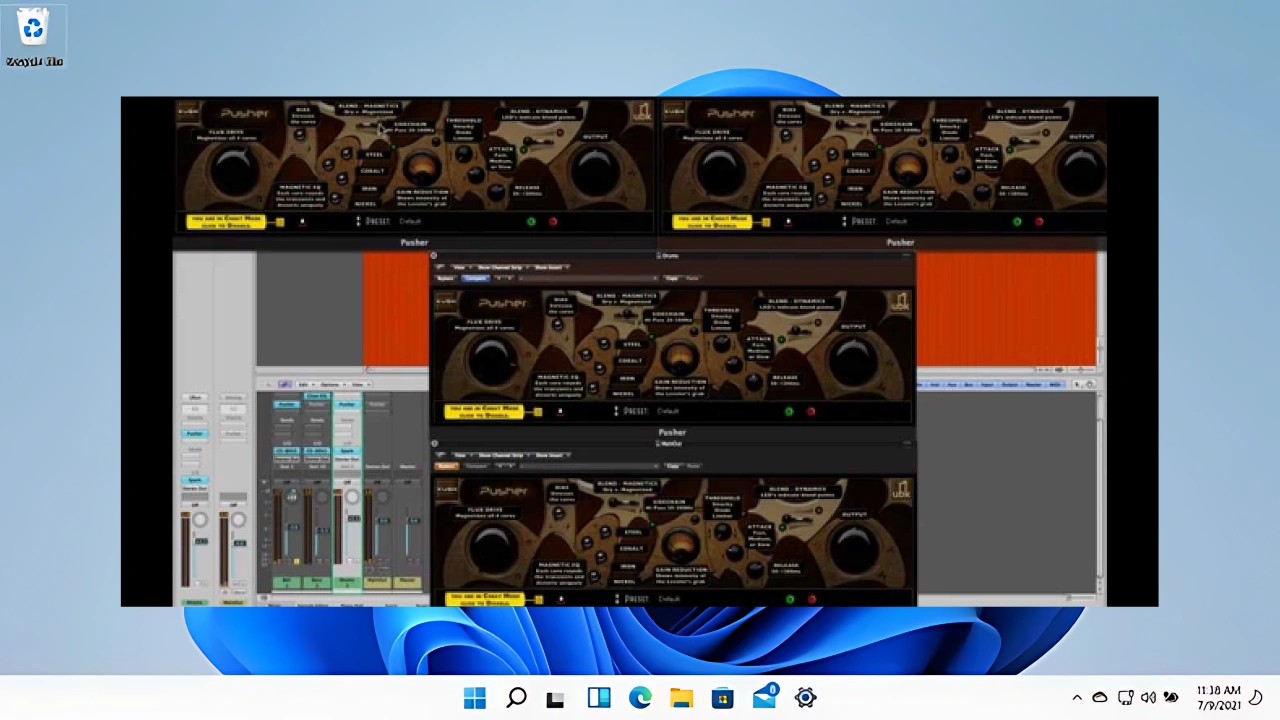The image size is (1280, 720).
Task: Click Threshold knob in top-left Pusher
Action: 463,153
